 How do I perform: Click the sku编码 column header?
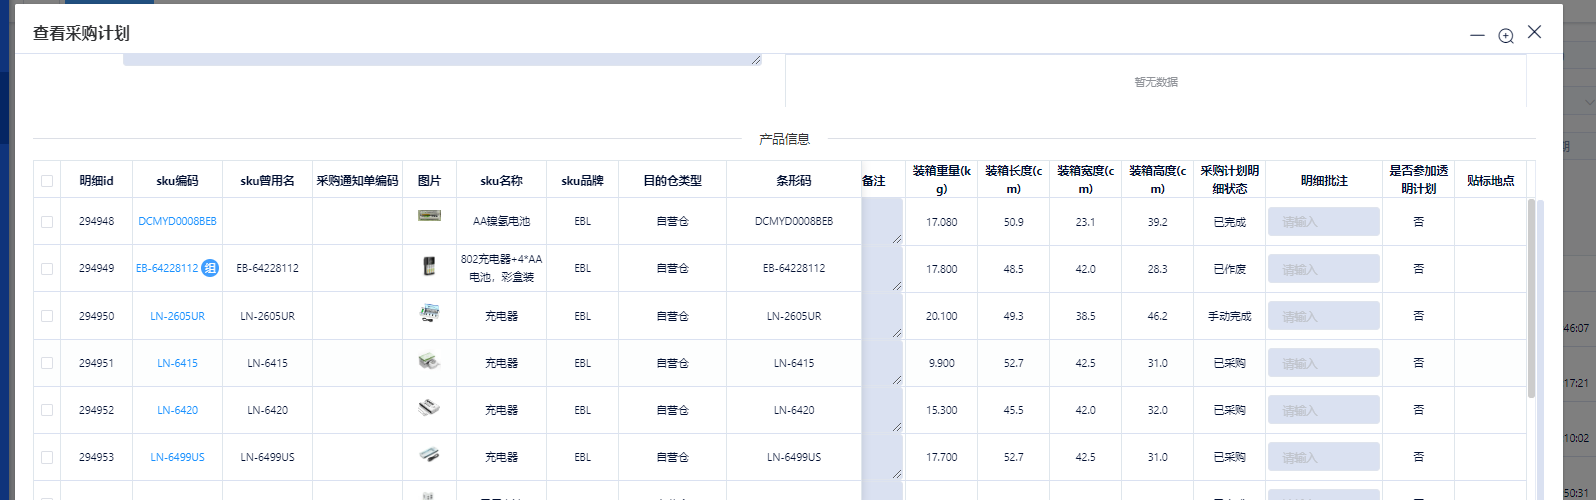(x=177, y=181)
